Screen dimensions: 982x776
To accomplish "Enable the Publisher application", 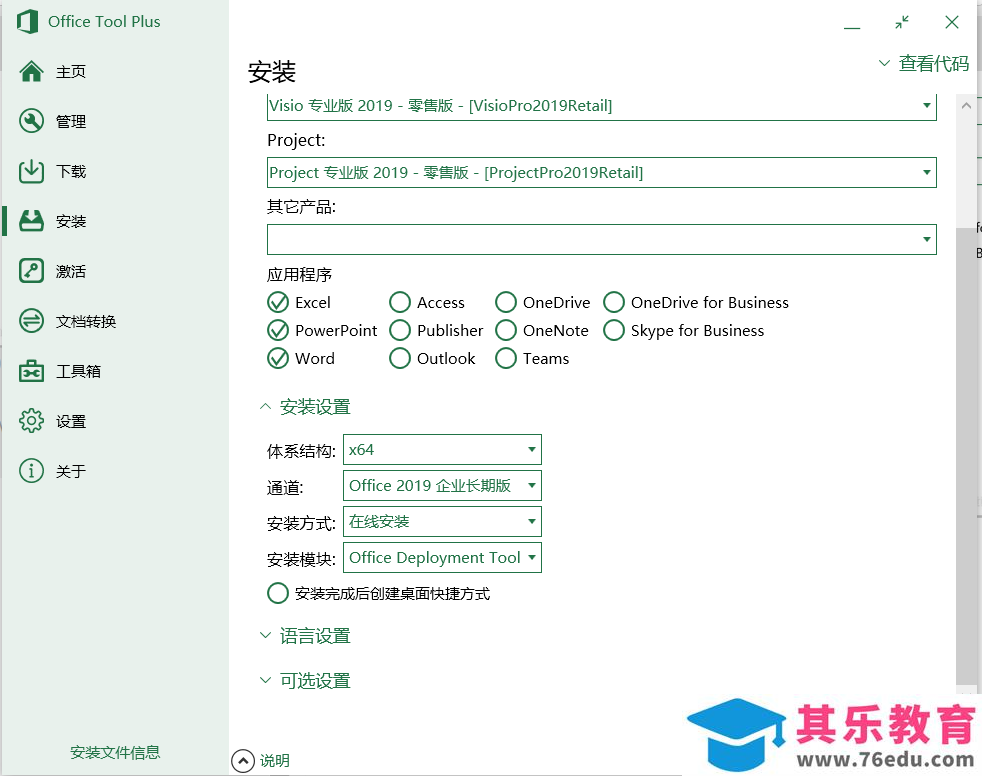I will pos(400,330).
